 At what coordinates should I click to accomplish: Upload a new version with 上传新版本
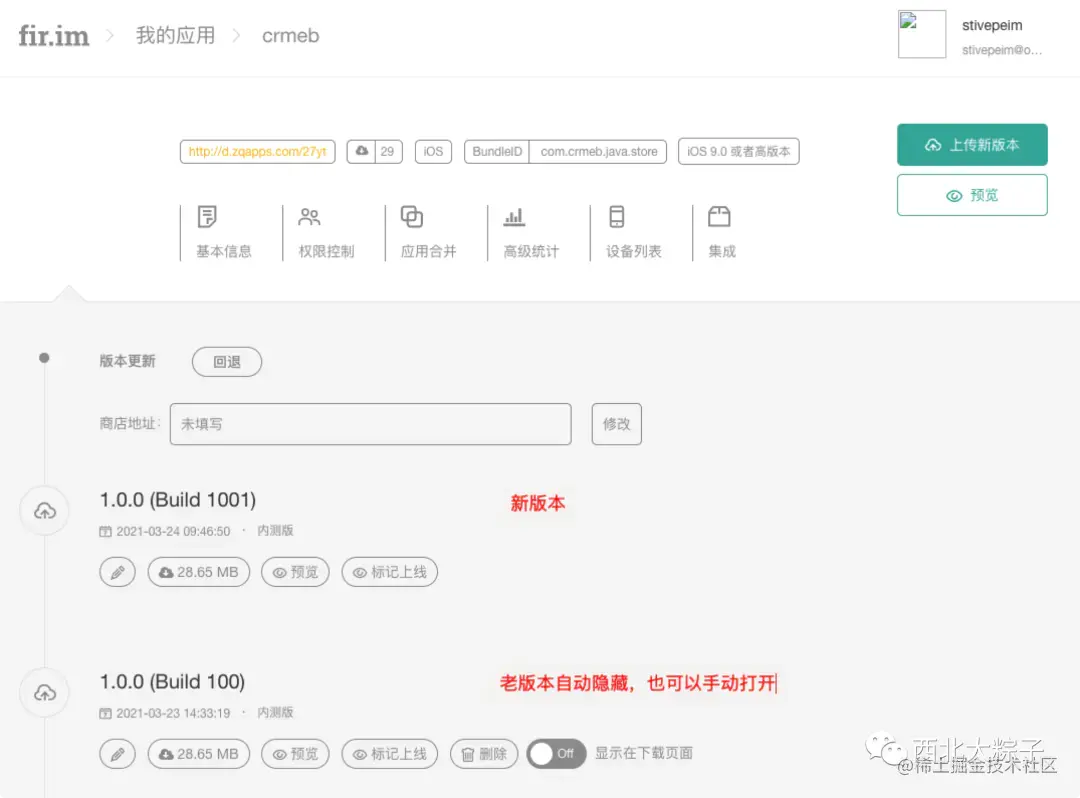pos(972,145)
